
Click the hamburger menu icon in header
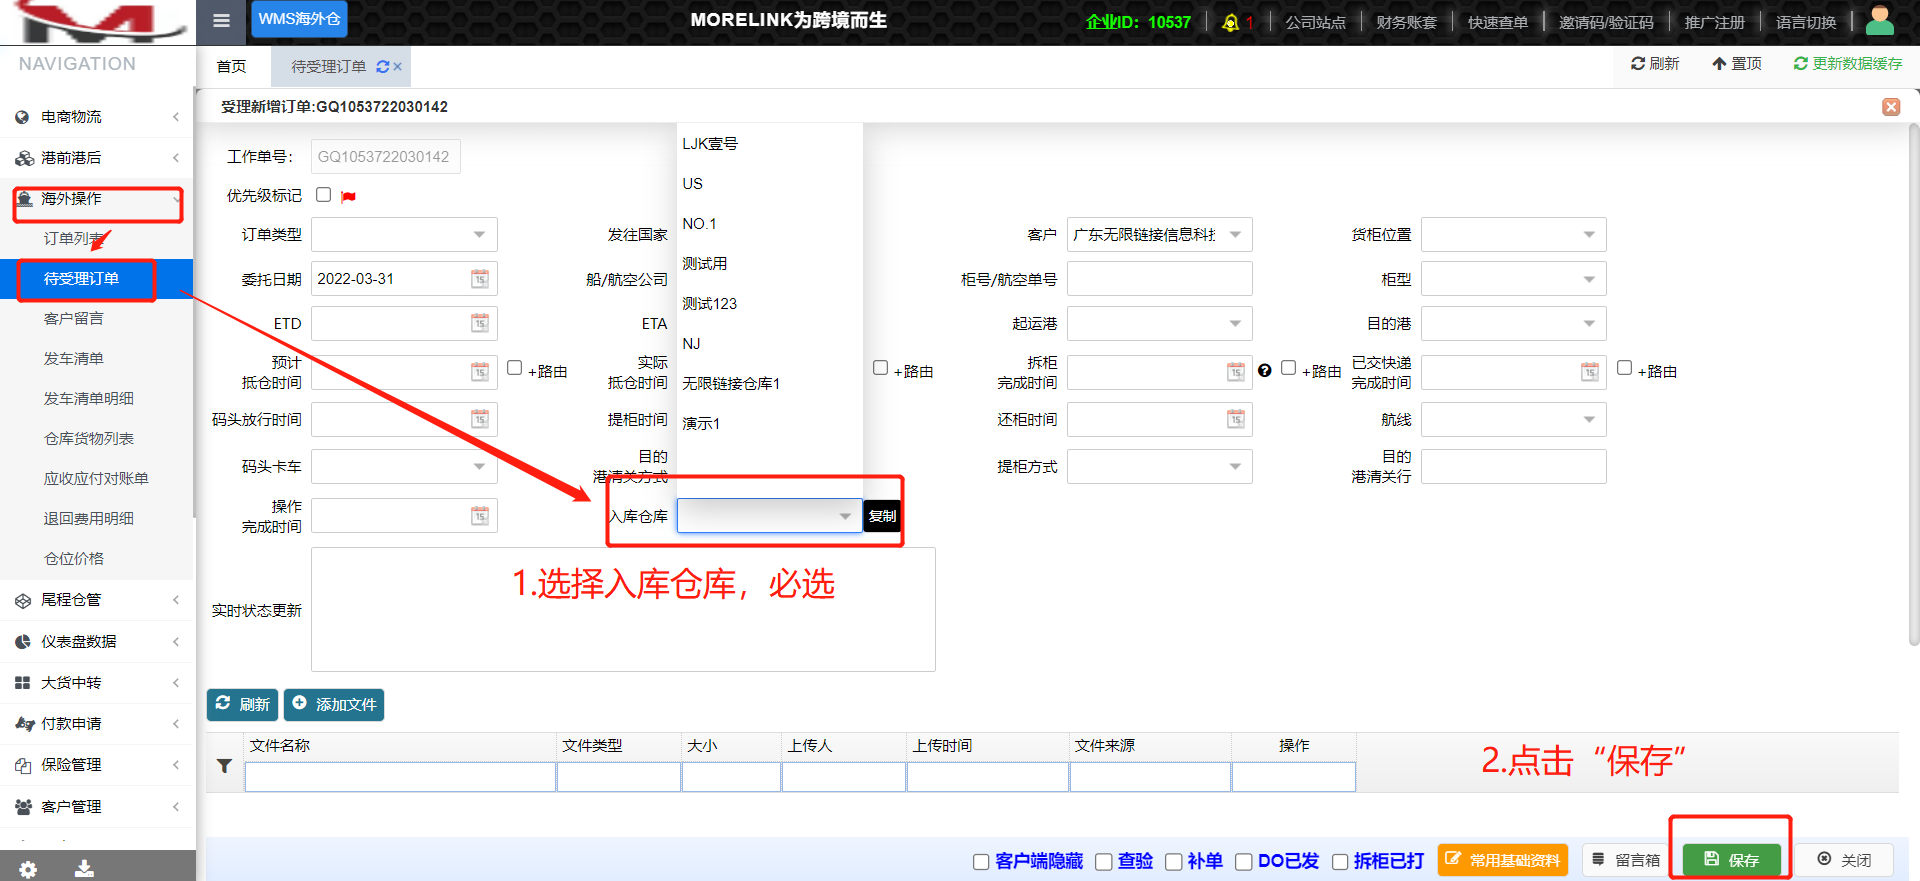[221, 20]
